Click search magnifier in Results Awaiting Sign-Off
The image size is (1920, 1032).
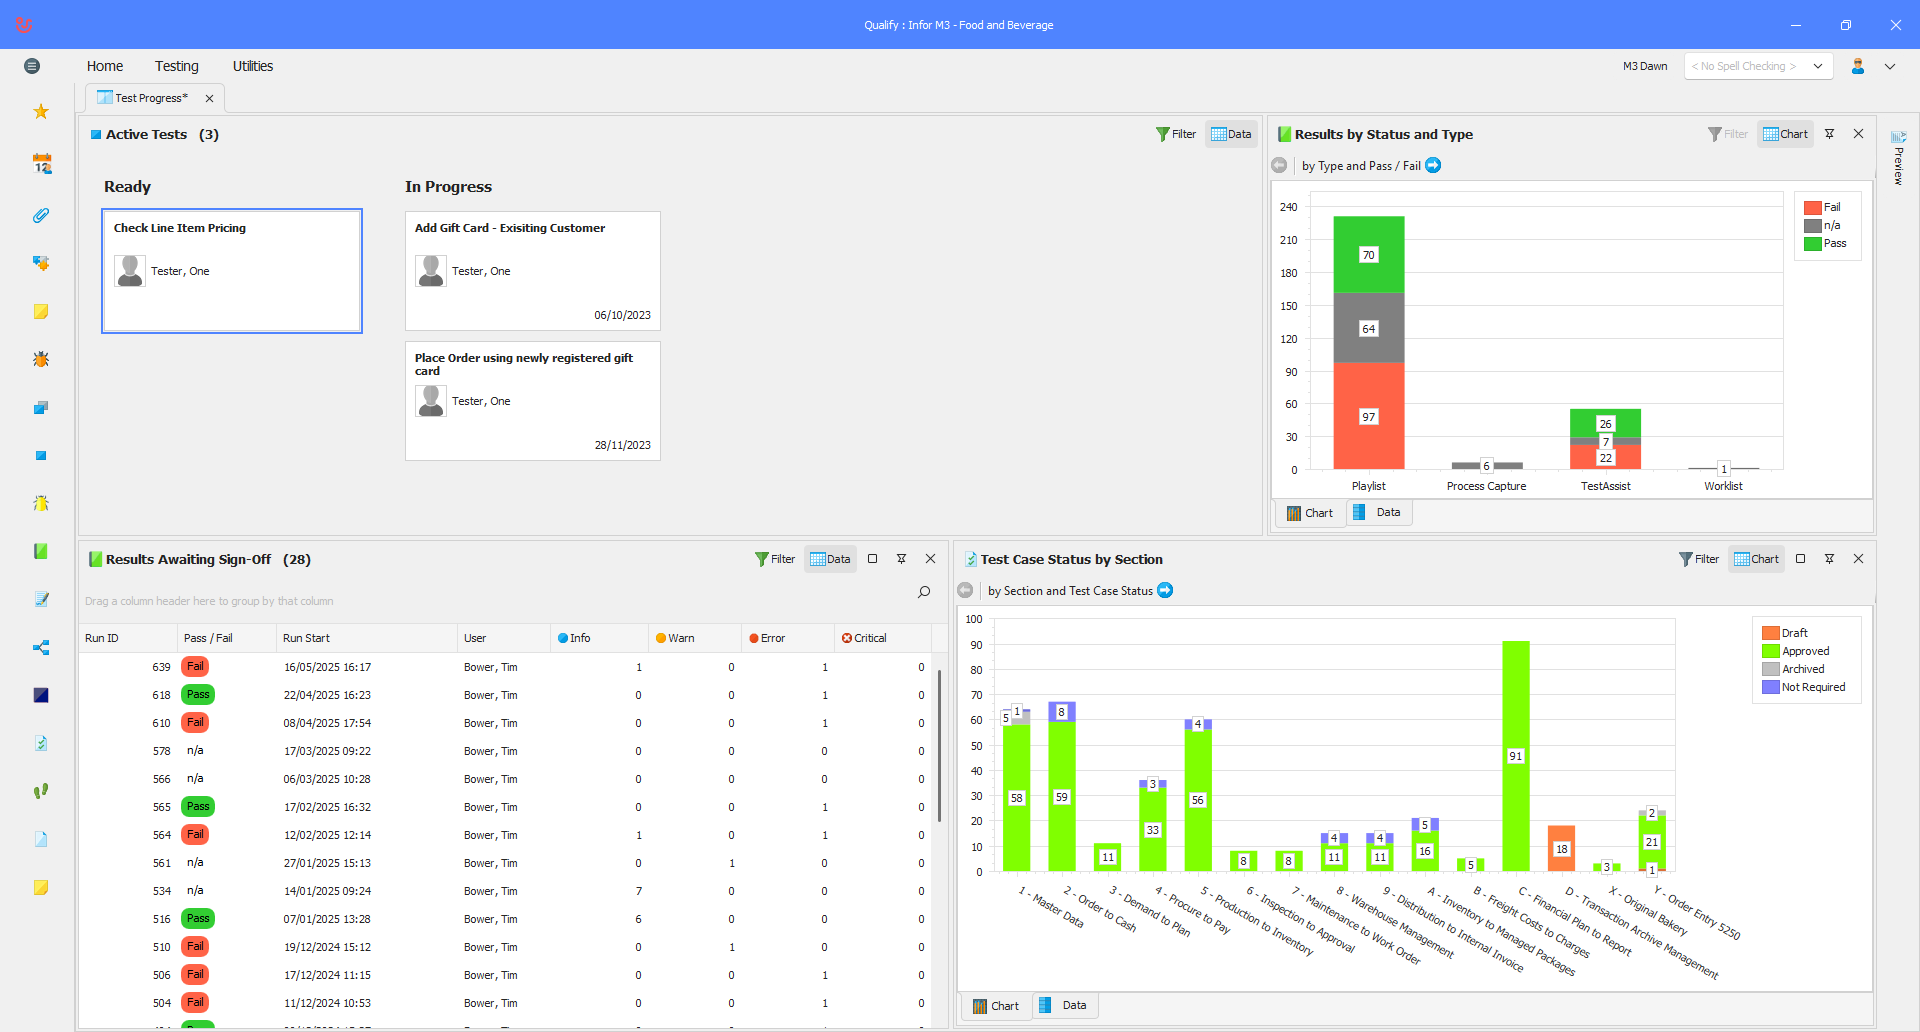(x=924, y=592)
